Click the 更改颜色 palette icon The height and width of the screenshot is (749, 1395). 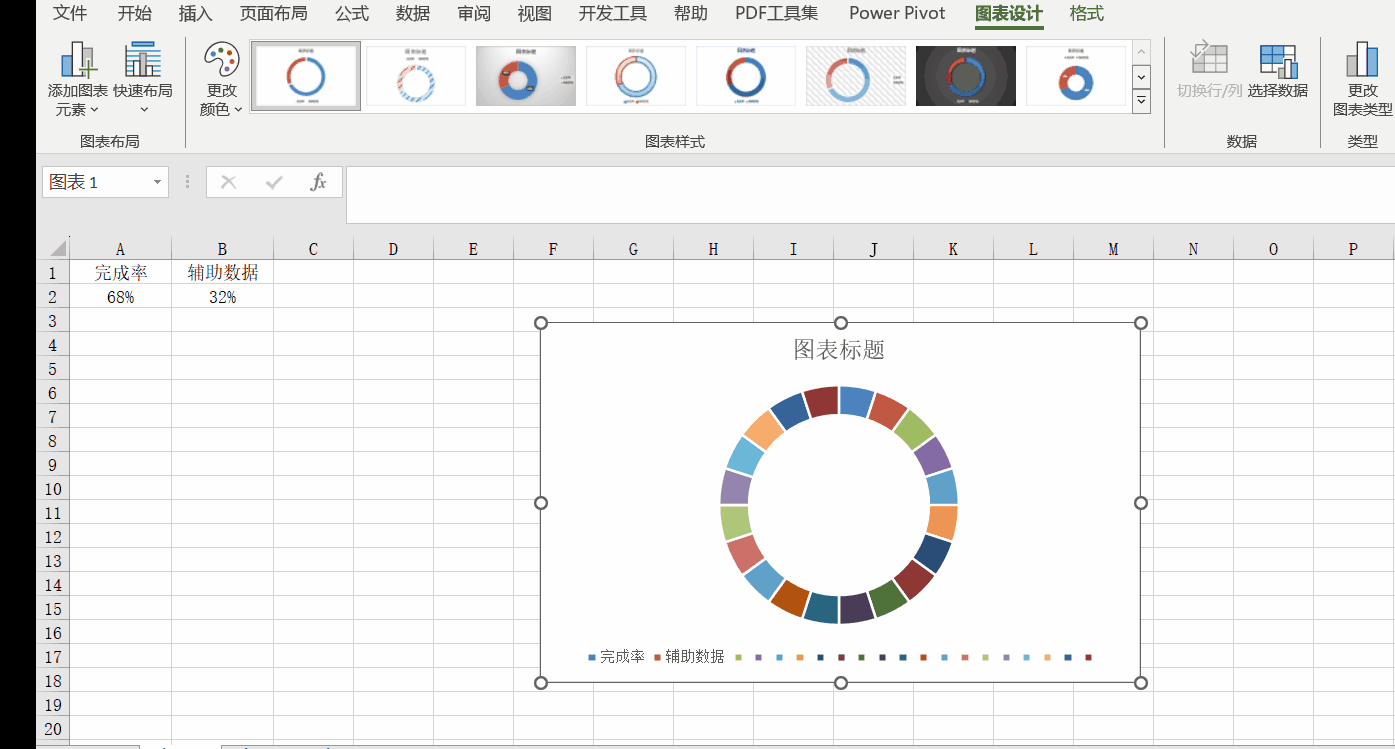(x=221, y=60)
